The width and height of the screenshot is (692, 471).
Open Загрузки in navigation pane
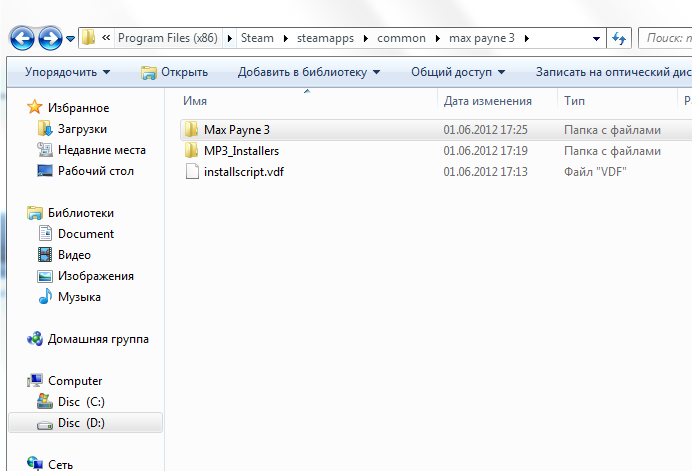pyautogui.click(x=83, y=129)
